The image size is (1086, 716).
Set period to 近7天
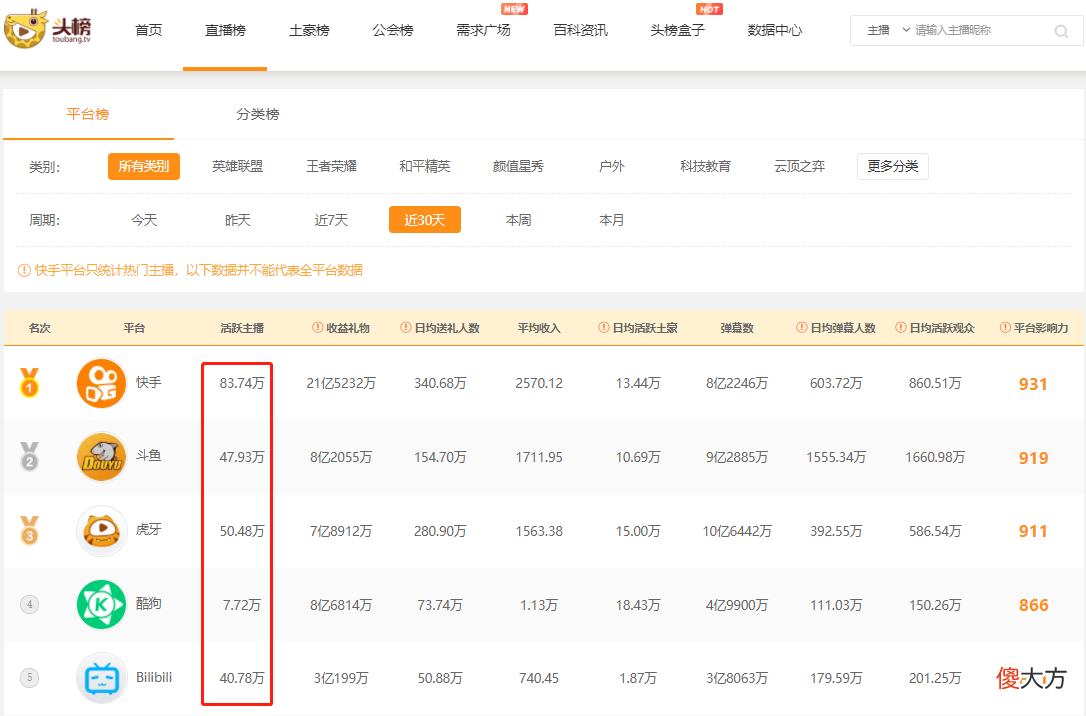331,220
